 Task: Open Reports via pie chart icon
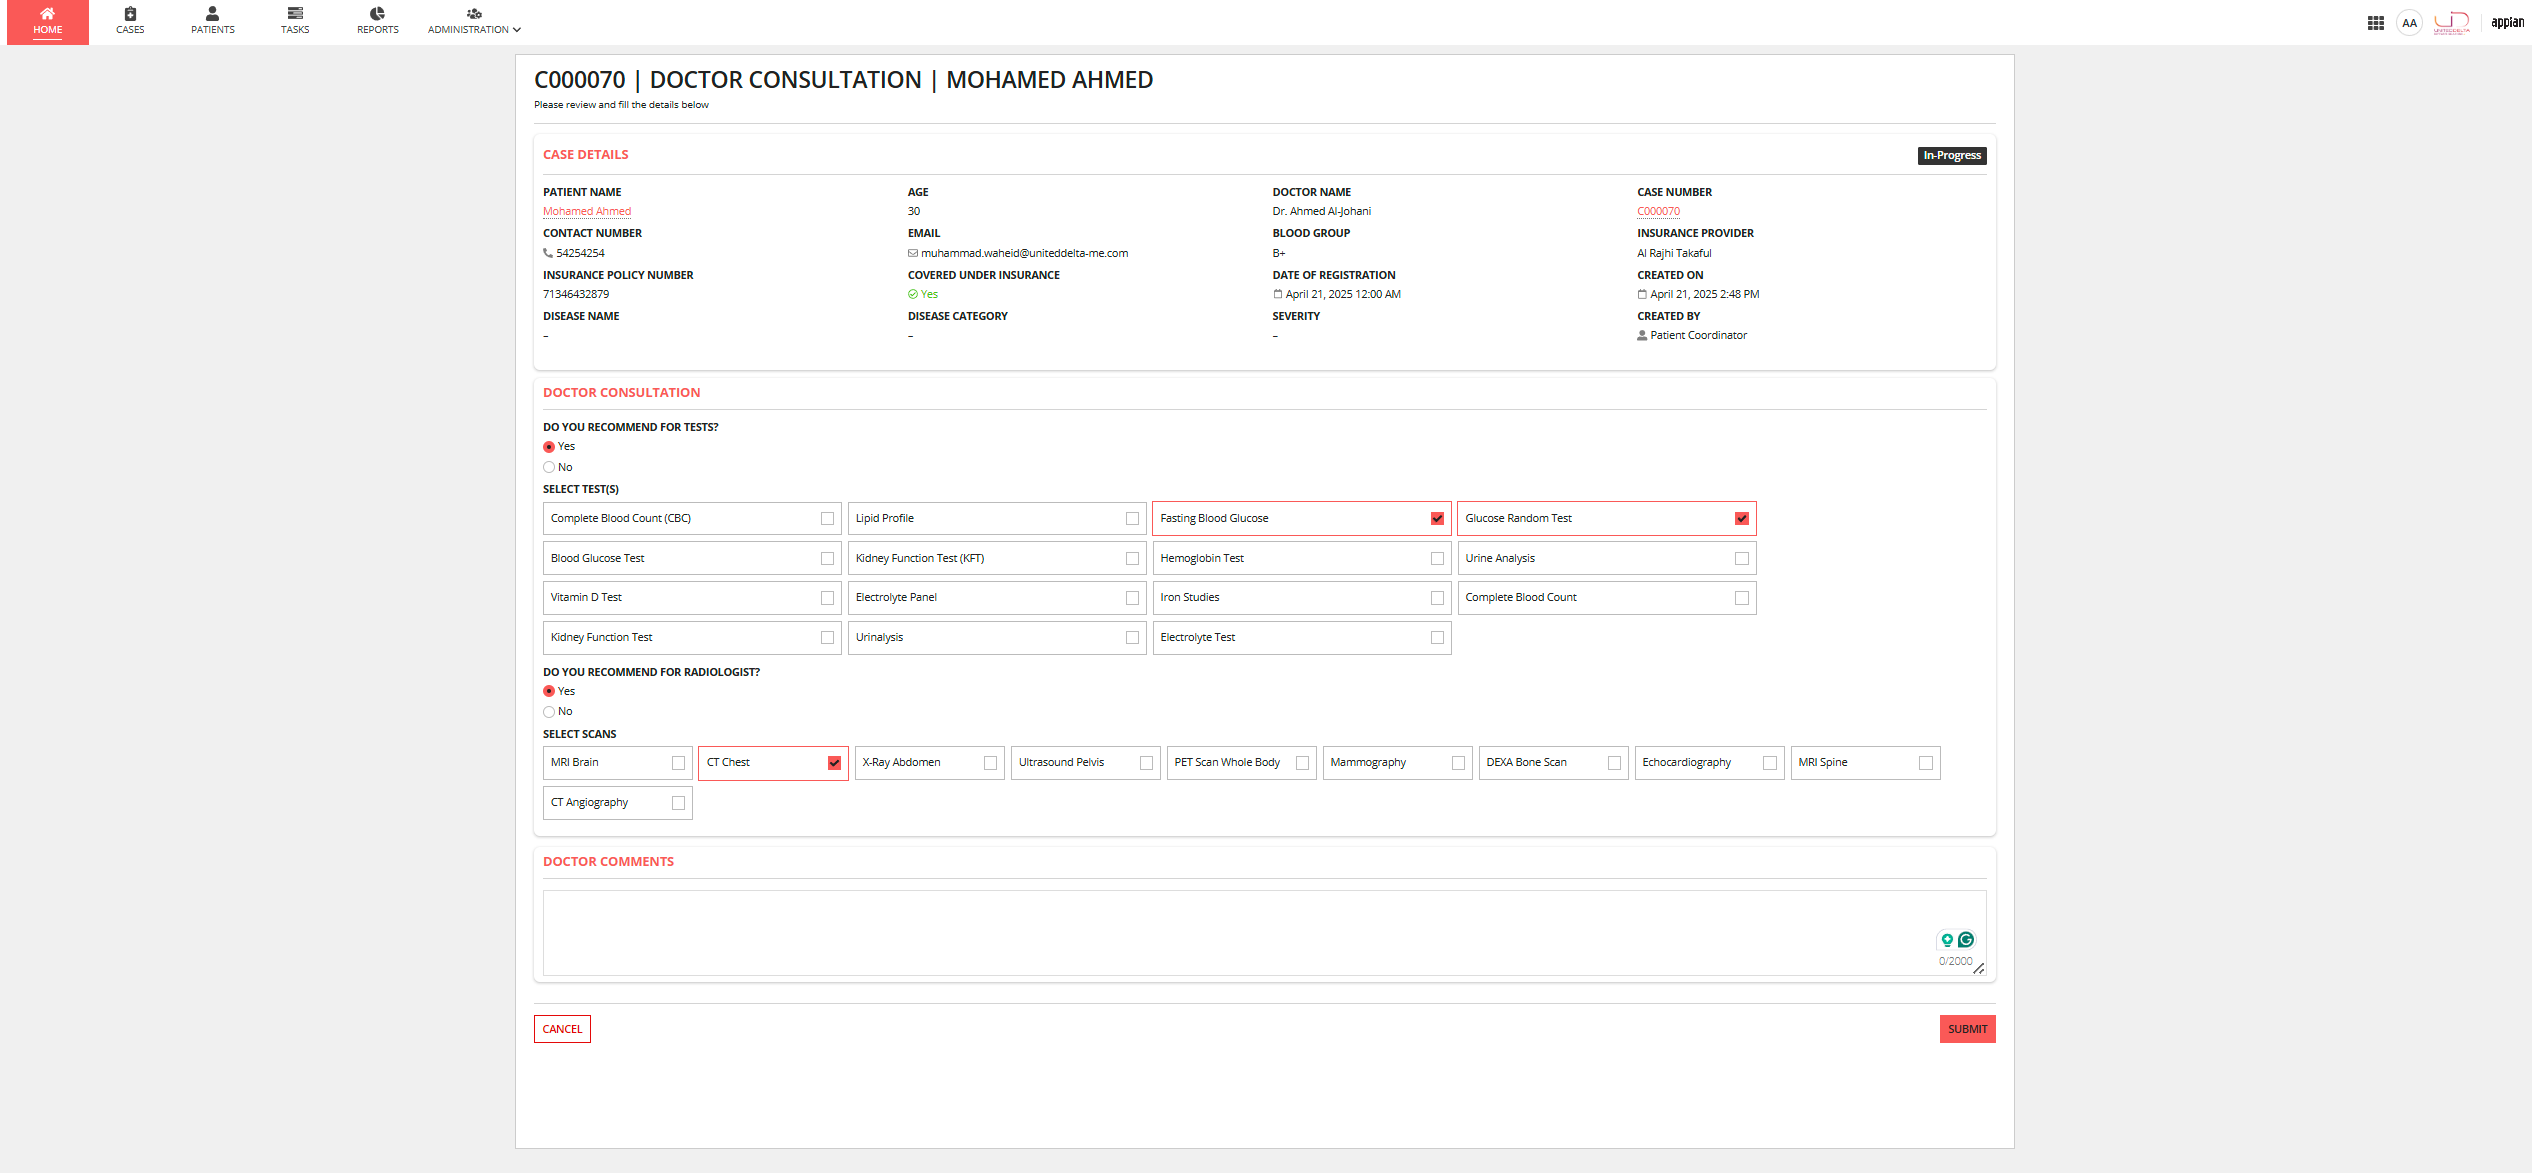click(x=377, y=14)
